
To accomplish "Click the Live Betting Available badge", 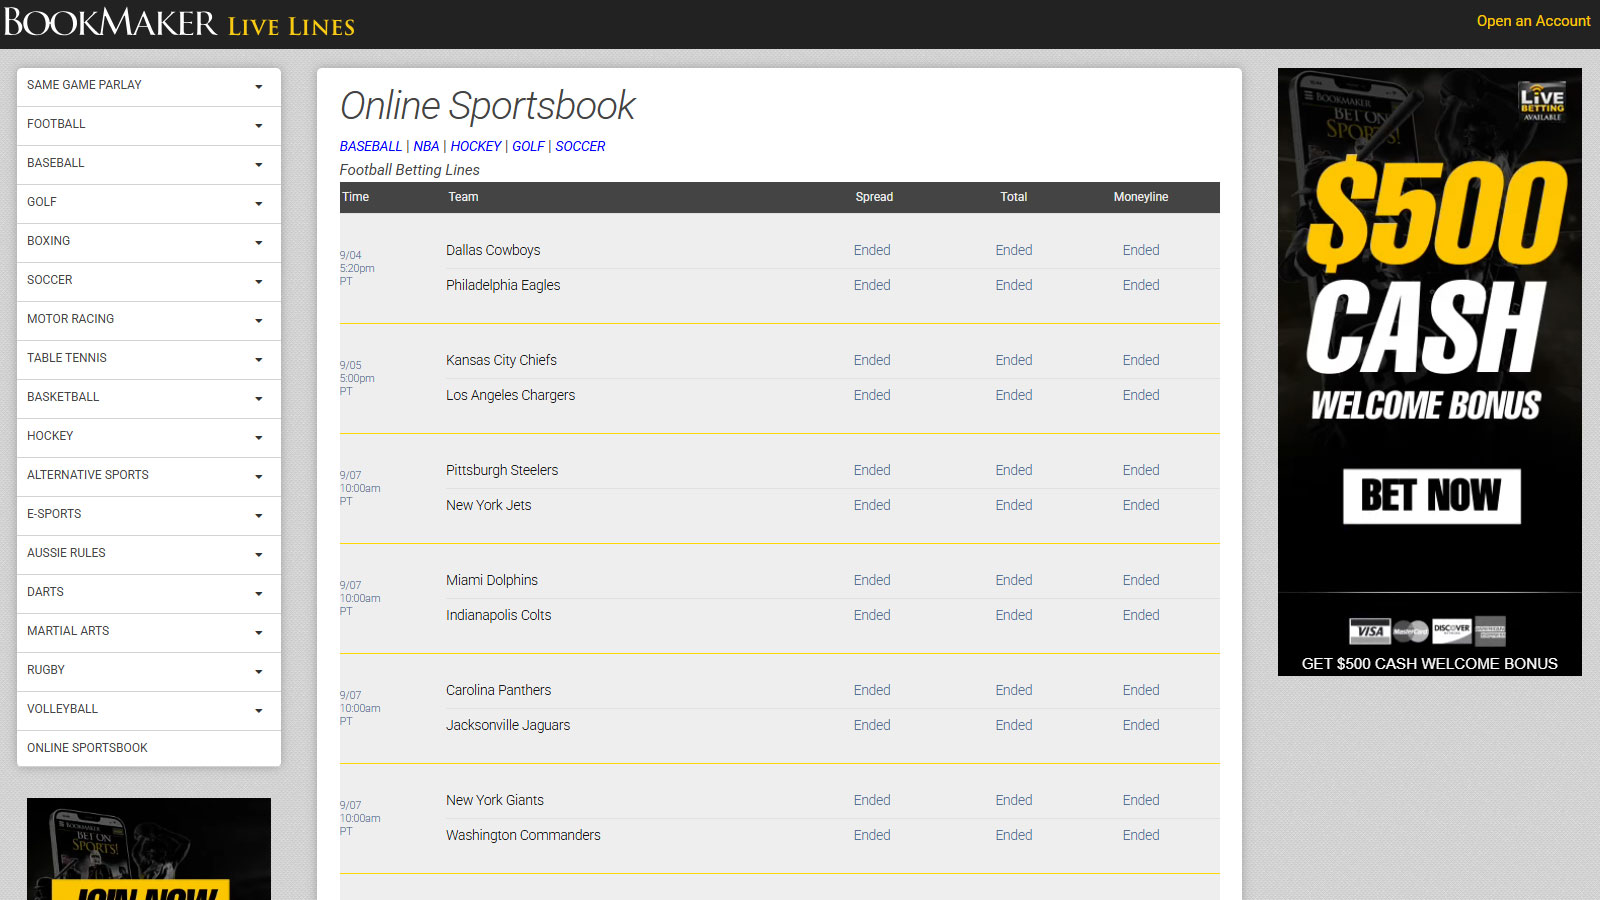I will point(1544,99).
